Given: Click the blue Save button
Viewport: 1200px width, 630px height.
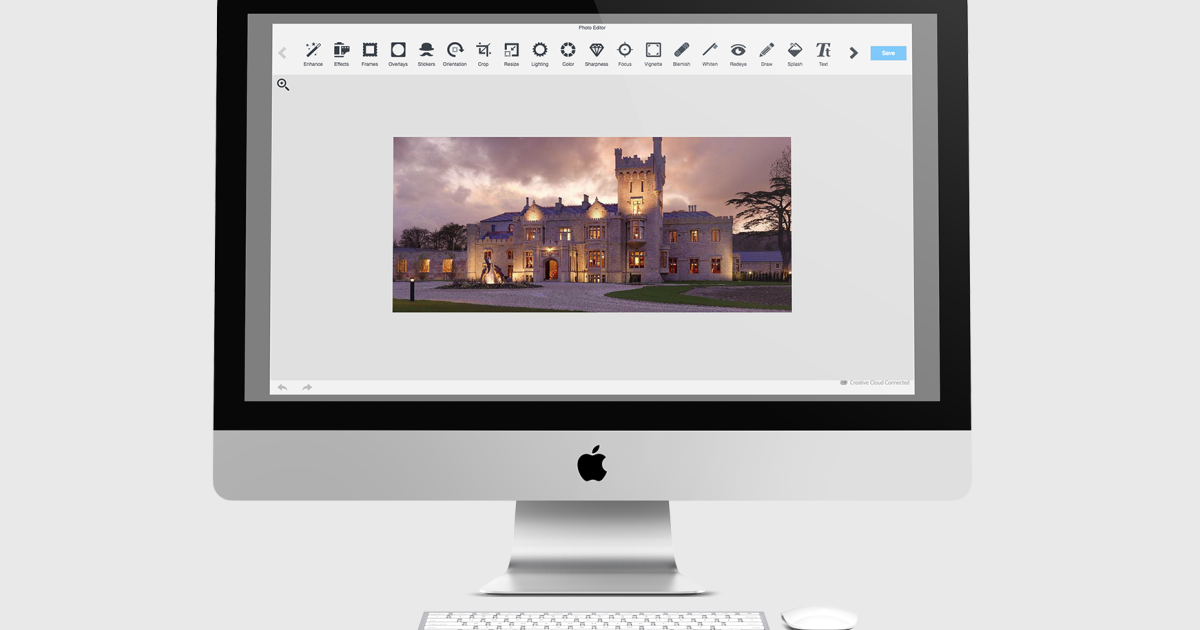Looking at the screenshot, I should (888, 53).
